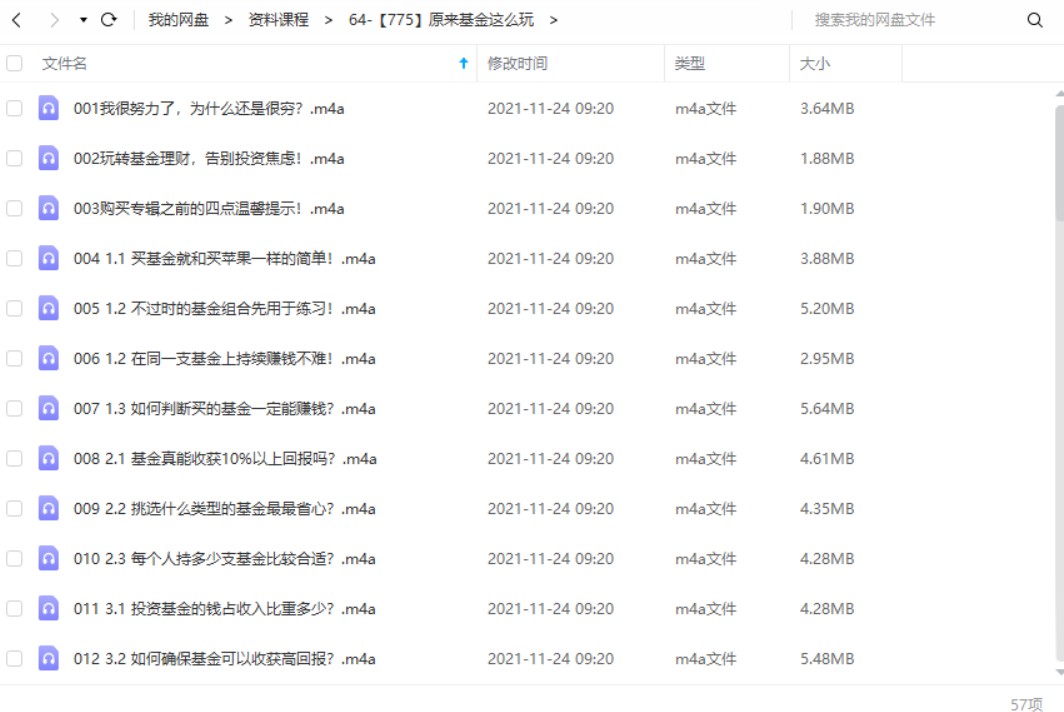Image resolution: width=1064 pixels, height=712 pixels.
Task: Toggle the sort arrow on 文件名 column
Action: pos(463,61)
